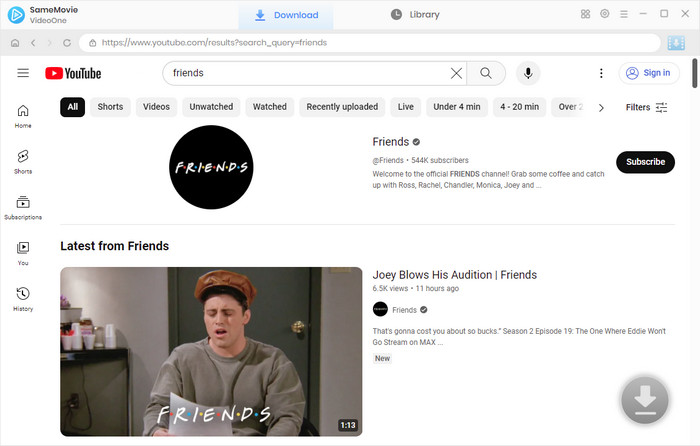
Task: Reload the page with refresh icon
Action: pos(67,43)
